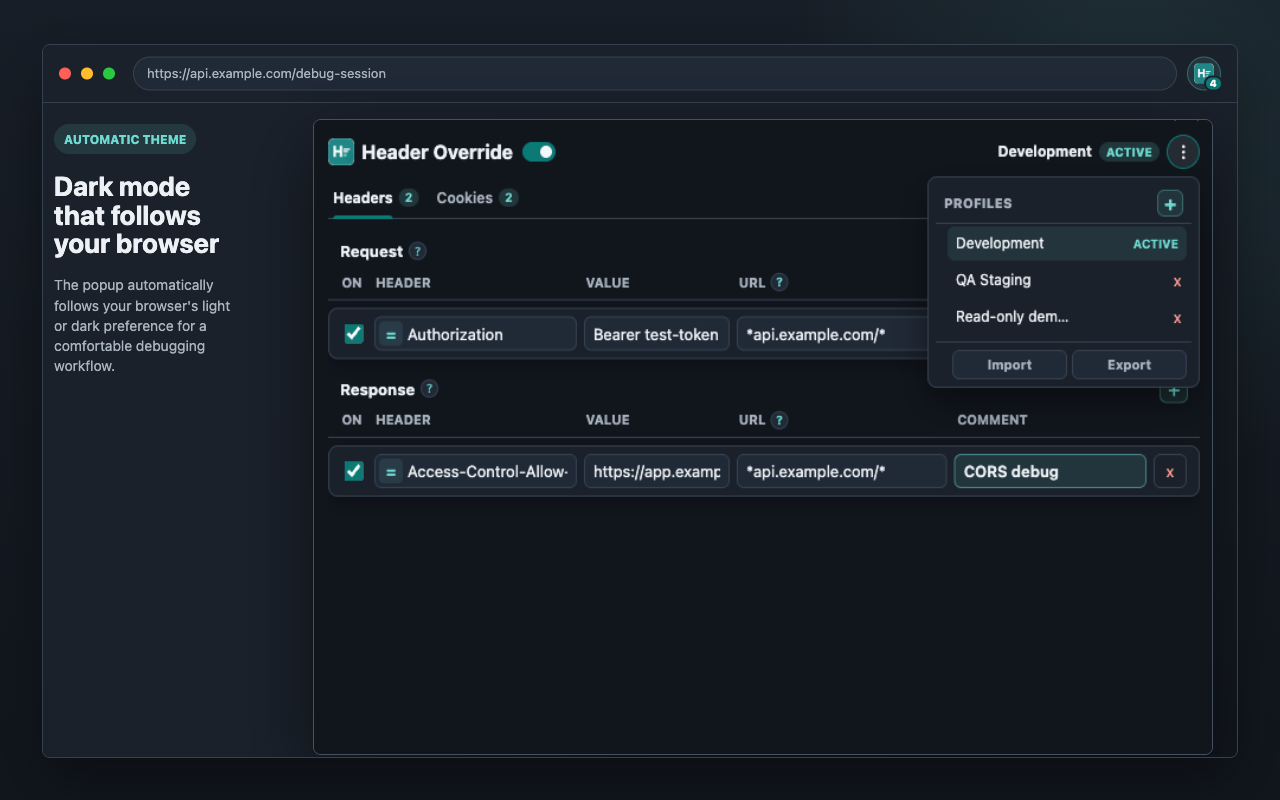Add a new profile with plus button
This screenshot has height=800, width=1280.
[x=1170, y=203]
